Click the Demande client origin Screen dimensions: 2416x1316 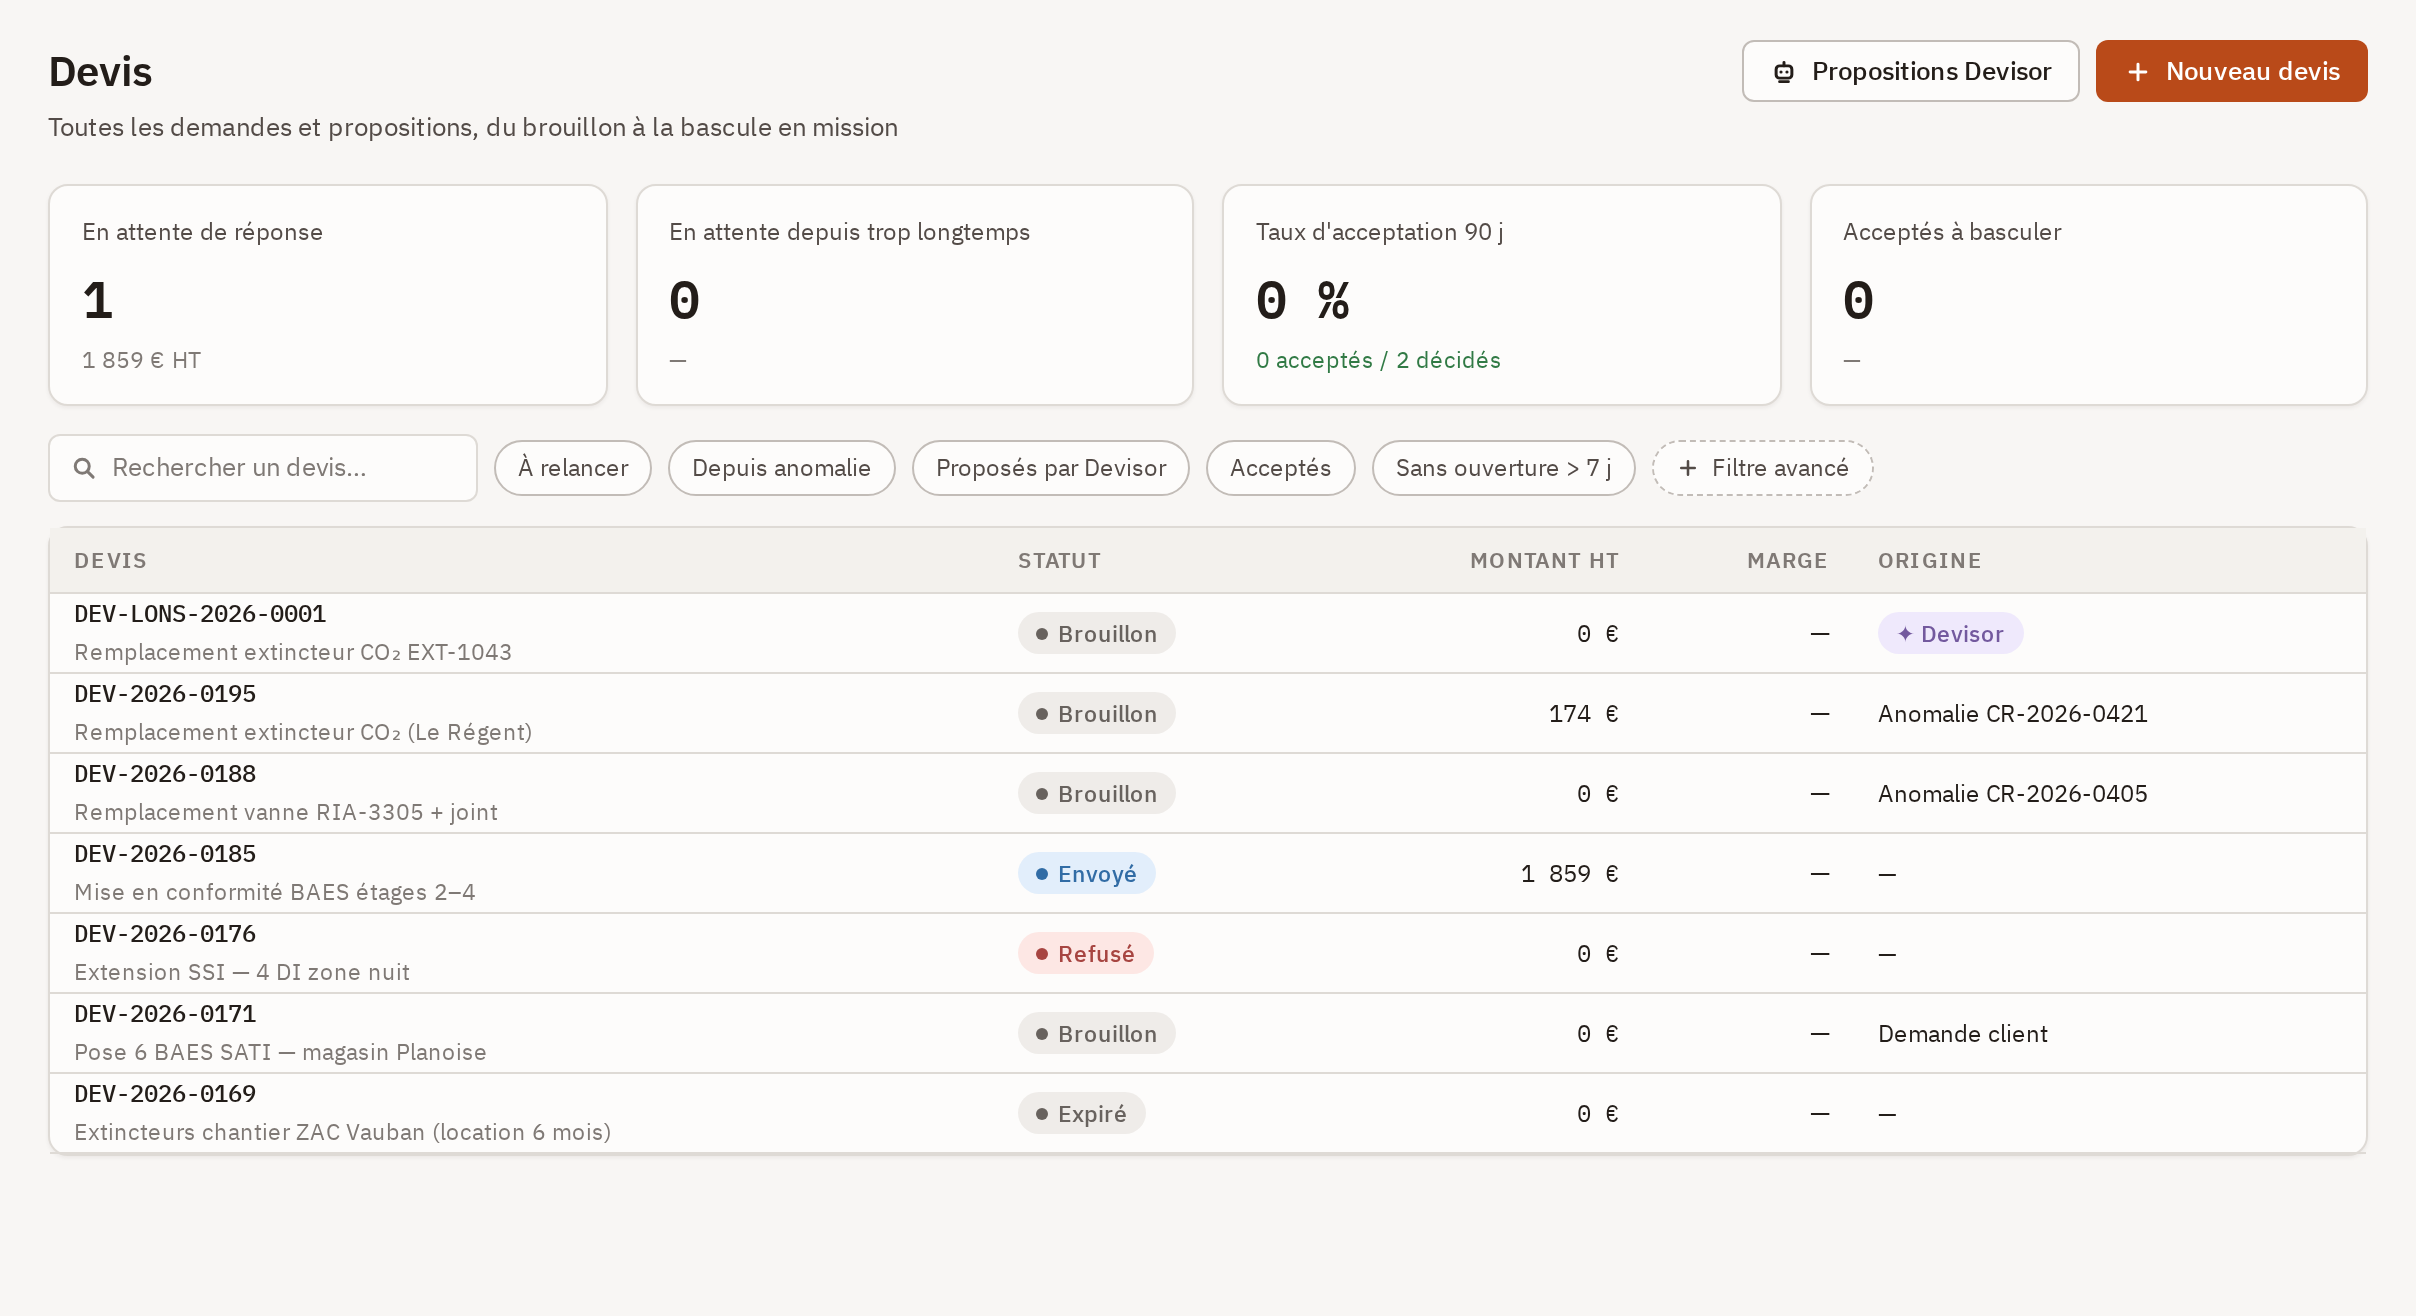pos(1962,1034)
